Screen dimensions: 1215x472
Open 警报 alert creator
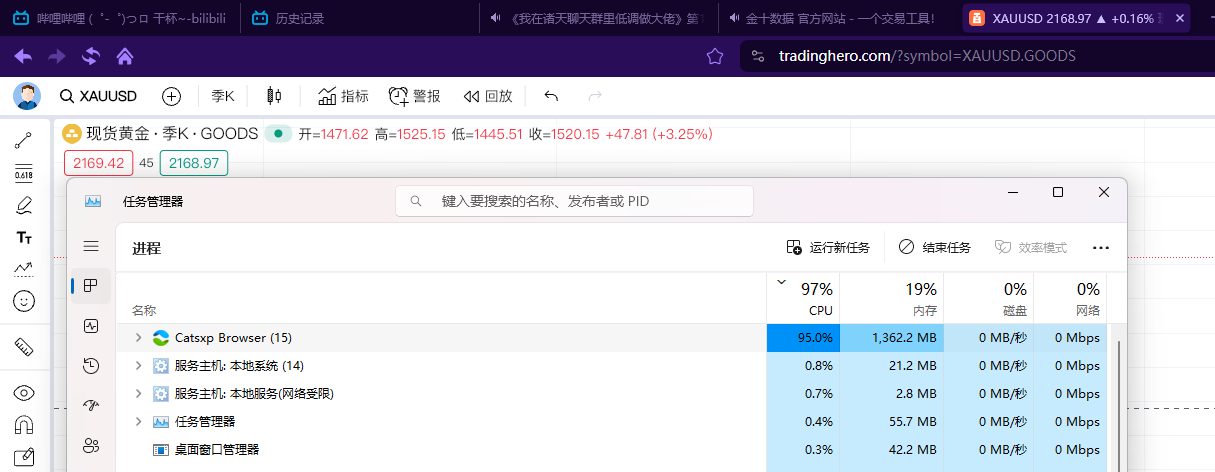414,96
